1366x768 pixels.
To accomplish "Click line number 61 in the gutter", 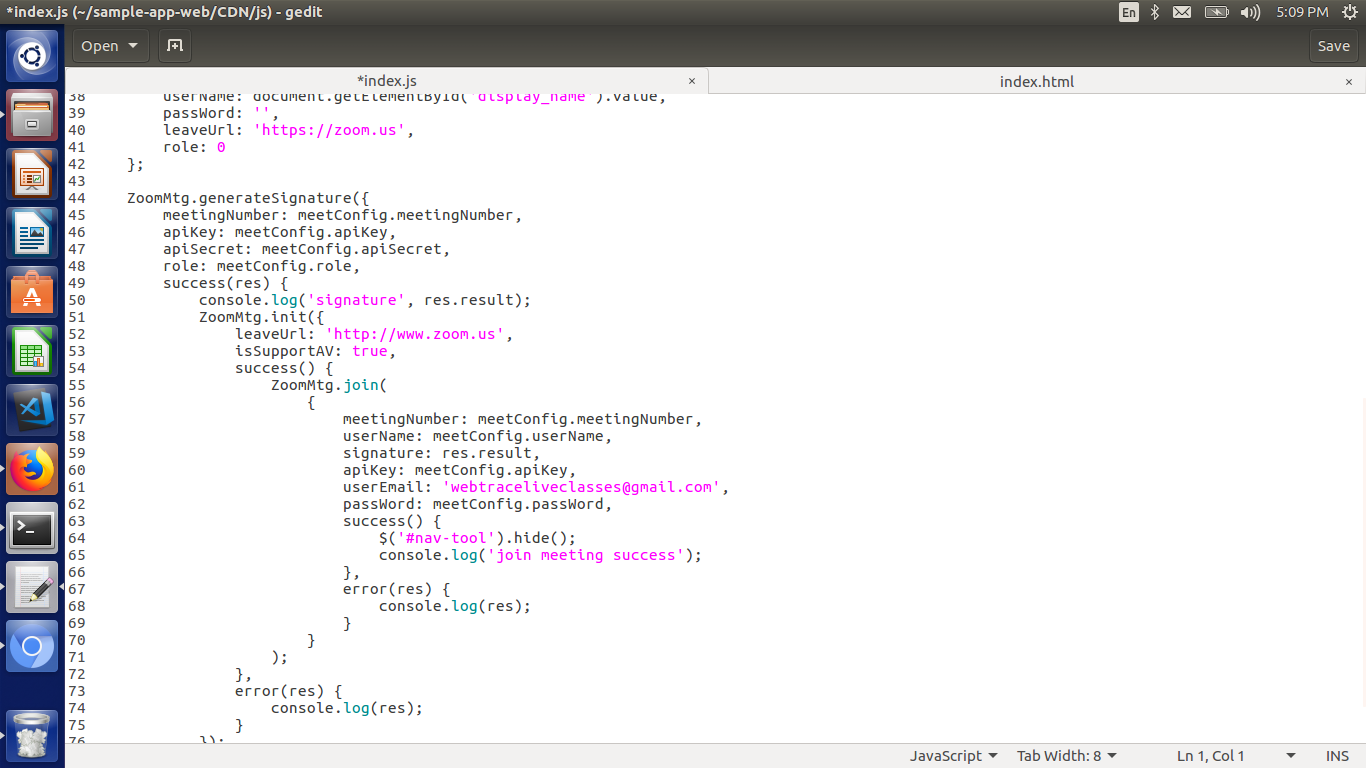I will [x=76, y=487].
